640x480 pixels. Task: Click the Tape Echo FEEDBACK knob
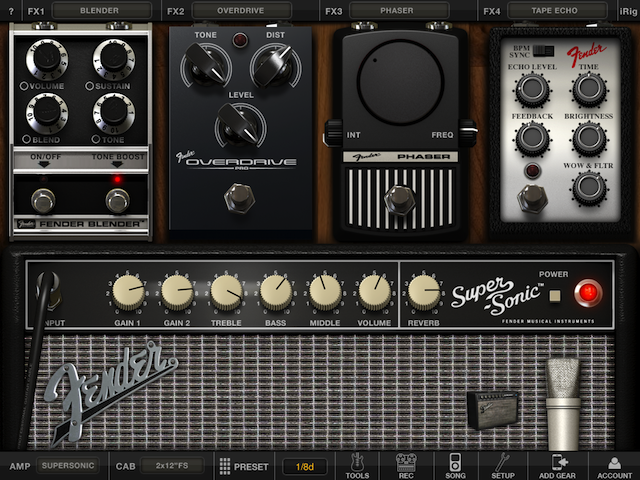tap(532, 139)
